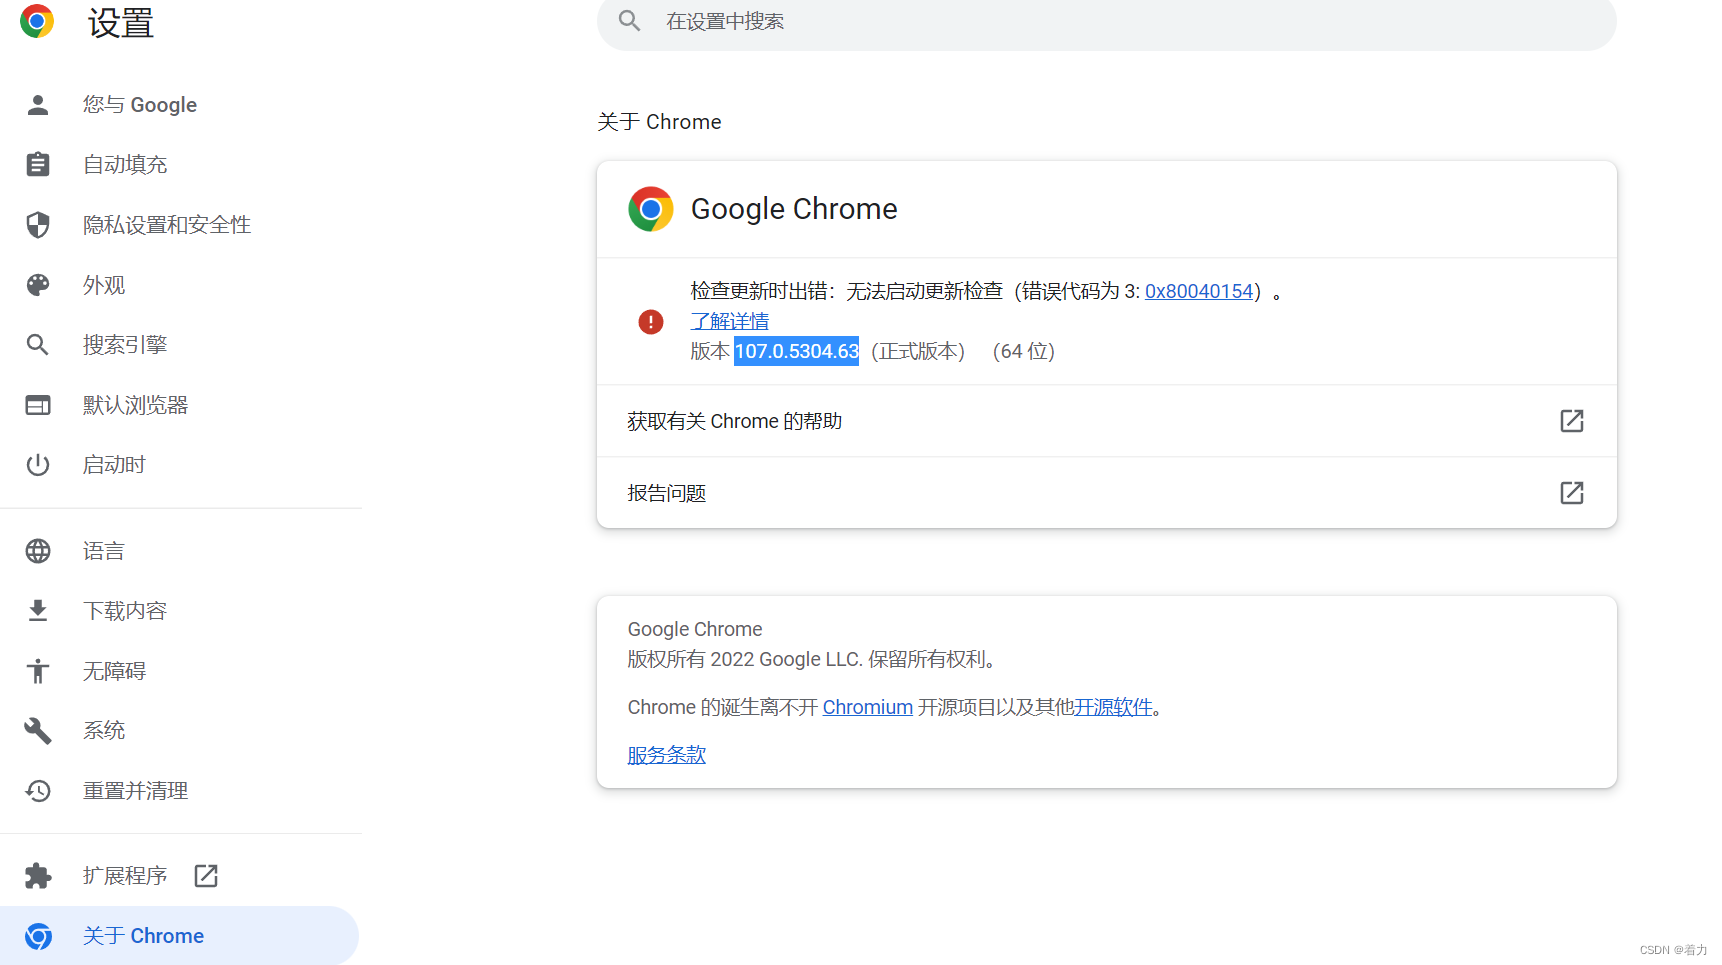The height and width of the screenshot is (965, 1722).
Task: Open the 了解详情 link
Action: (729, 320)
